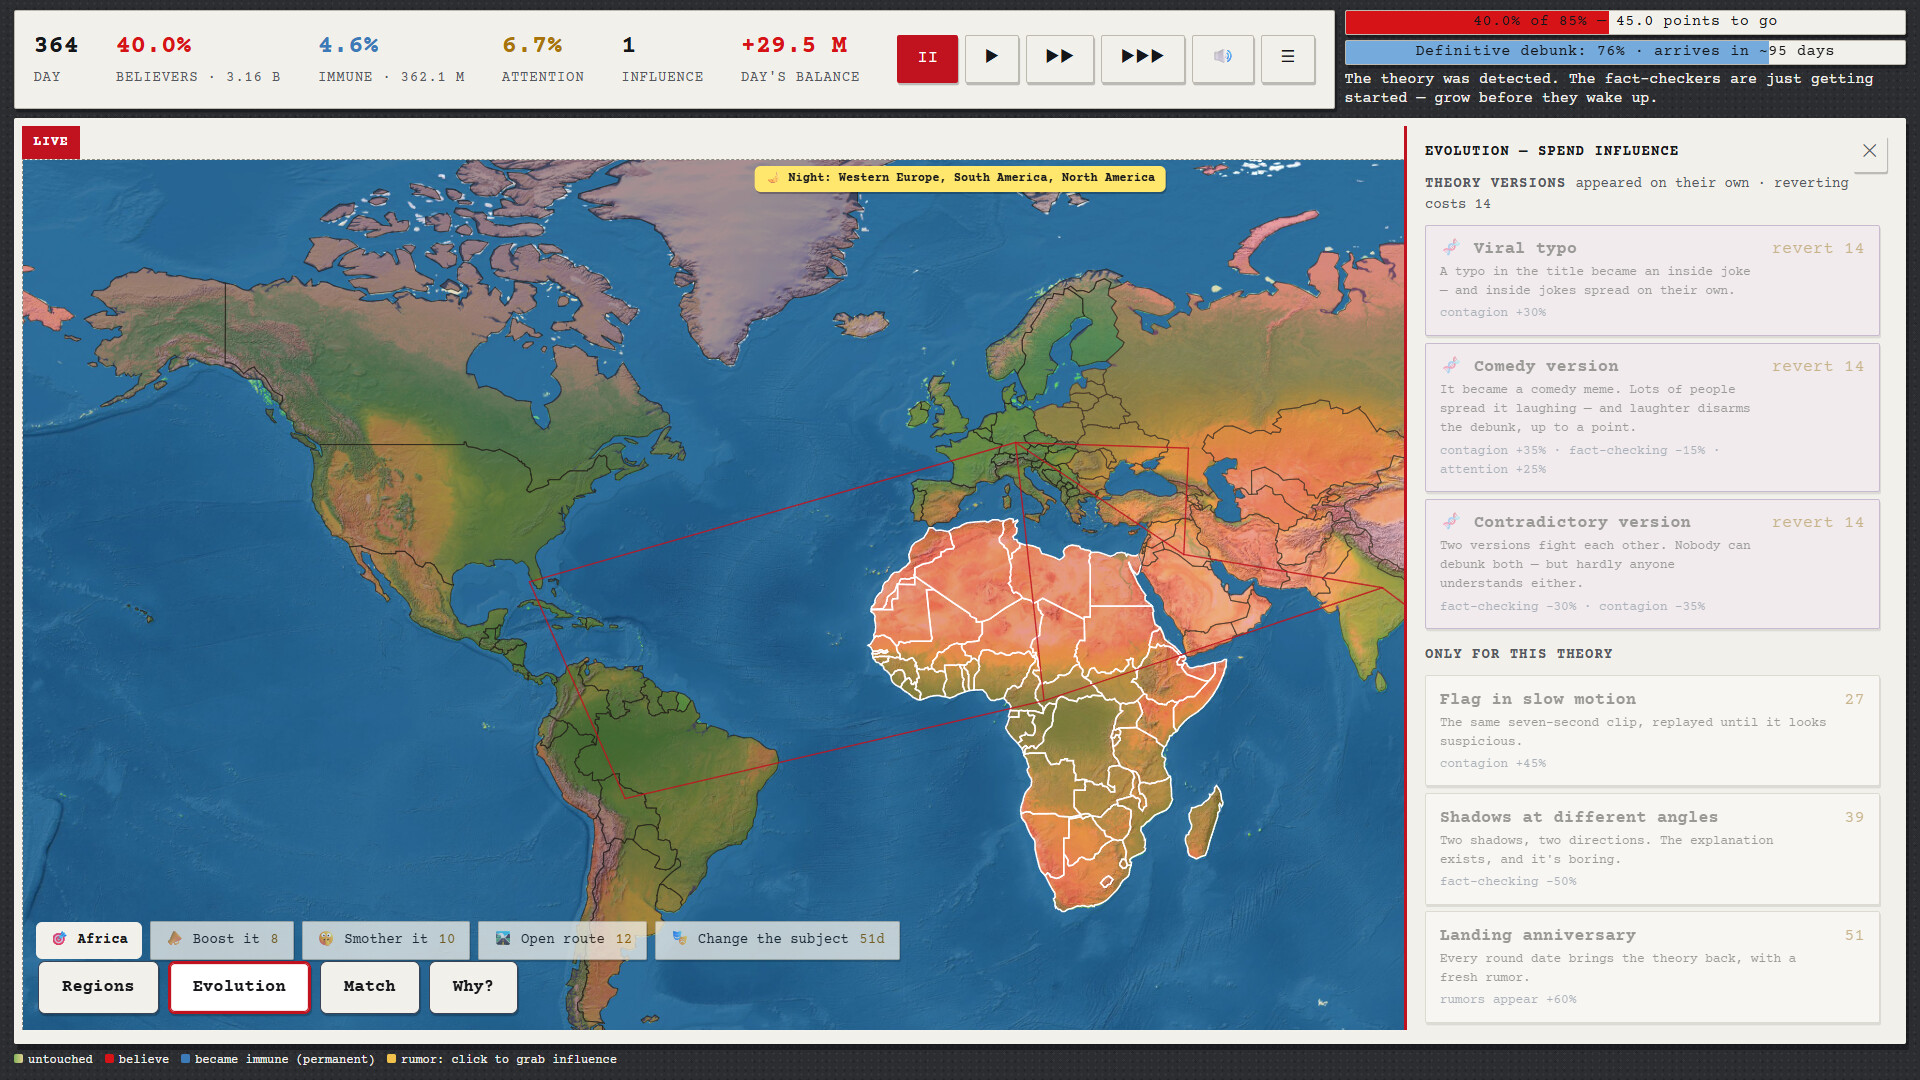This screenshot has height=1080, width=1920.
Task: Open the Regions tab
Action: (98, 987)
